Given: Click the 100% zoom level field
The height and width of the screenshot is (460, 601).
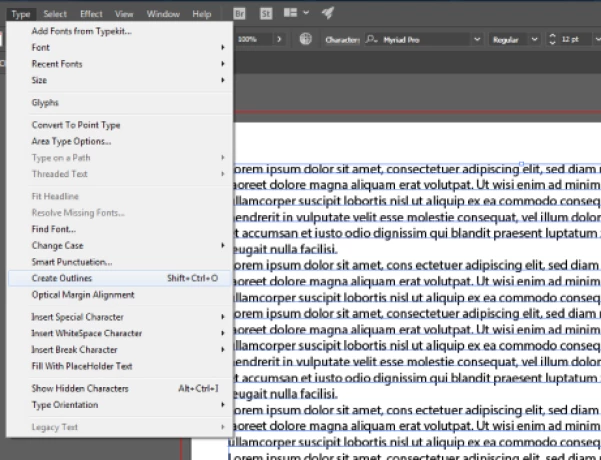Looking at the screenshot, I should click(x=248, y=39).
